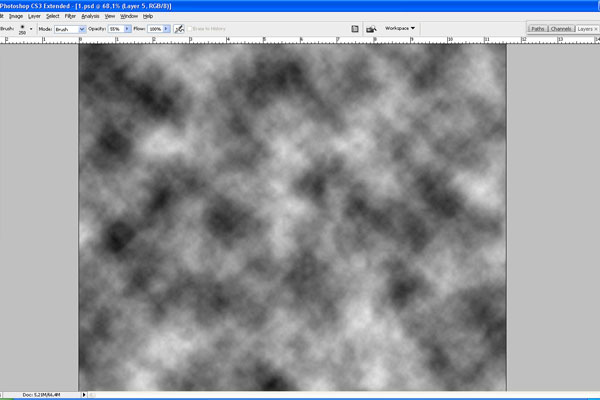Click the Go to Bridge icon
600x400 pixels.
point(372,29)
